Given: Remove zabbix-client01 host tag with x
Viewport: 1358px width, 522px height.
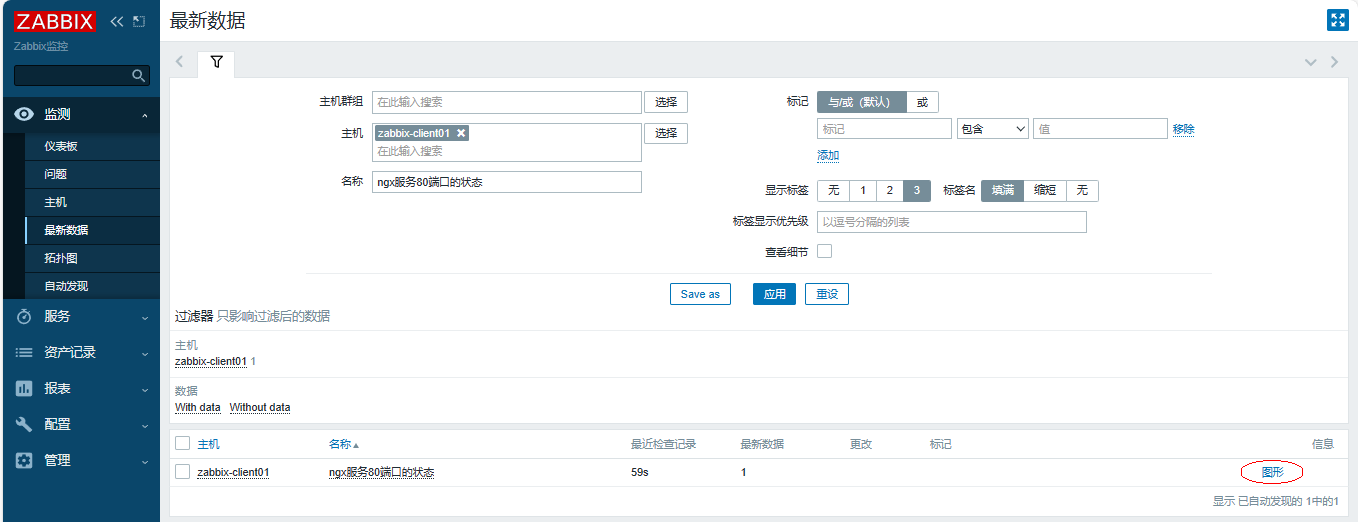Looking at the screenshot, I should pos(461,133).
